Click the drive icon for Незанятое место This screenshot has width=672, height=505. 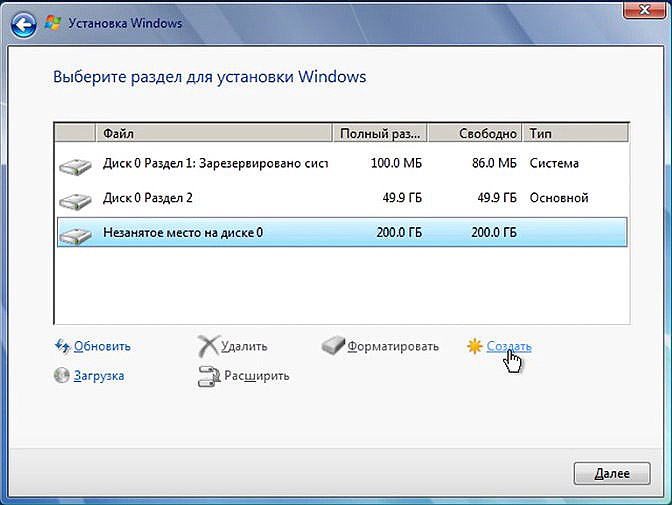click(75, 235)
